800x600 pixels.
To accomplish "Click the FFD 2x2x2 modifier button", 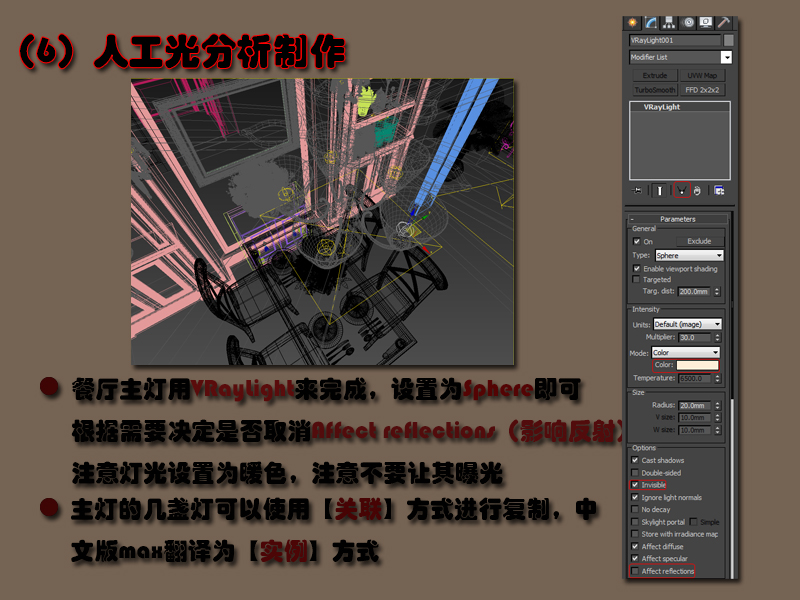I will point(702,90).
